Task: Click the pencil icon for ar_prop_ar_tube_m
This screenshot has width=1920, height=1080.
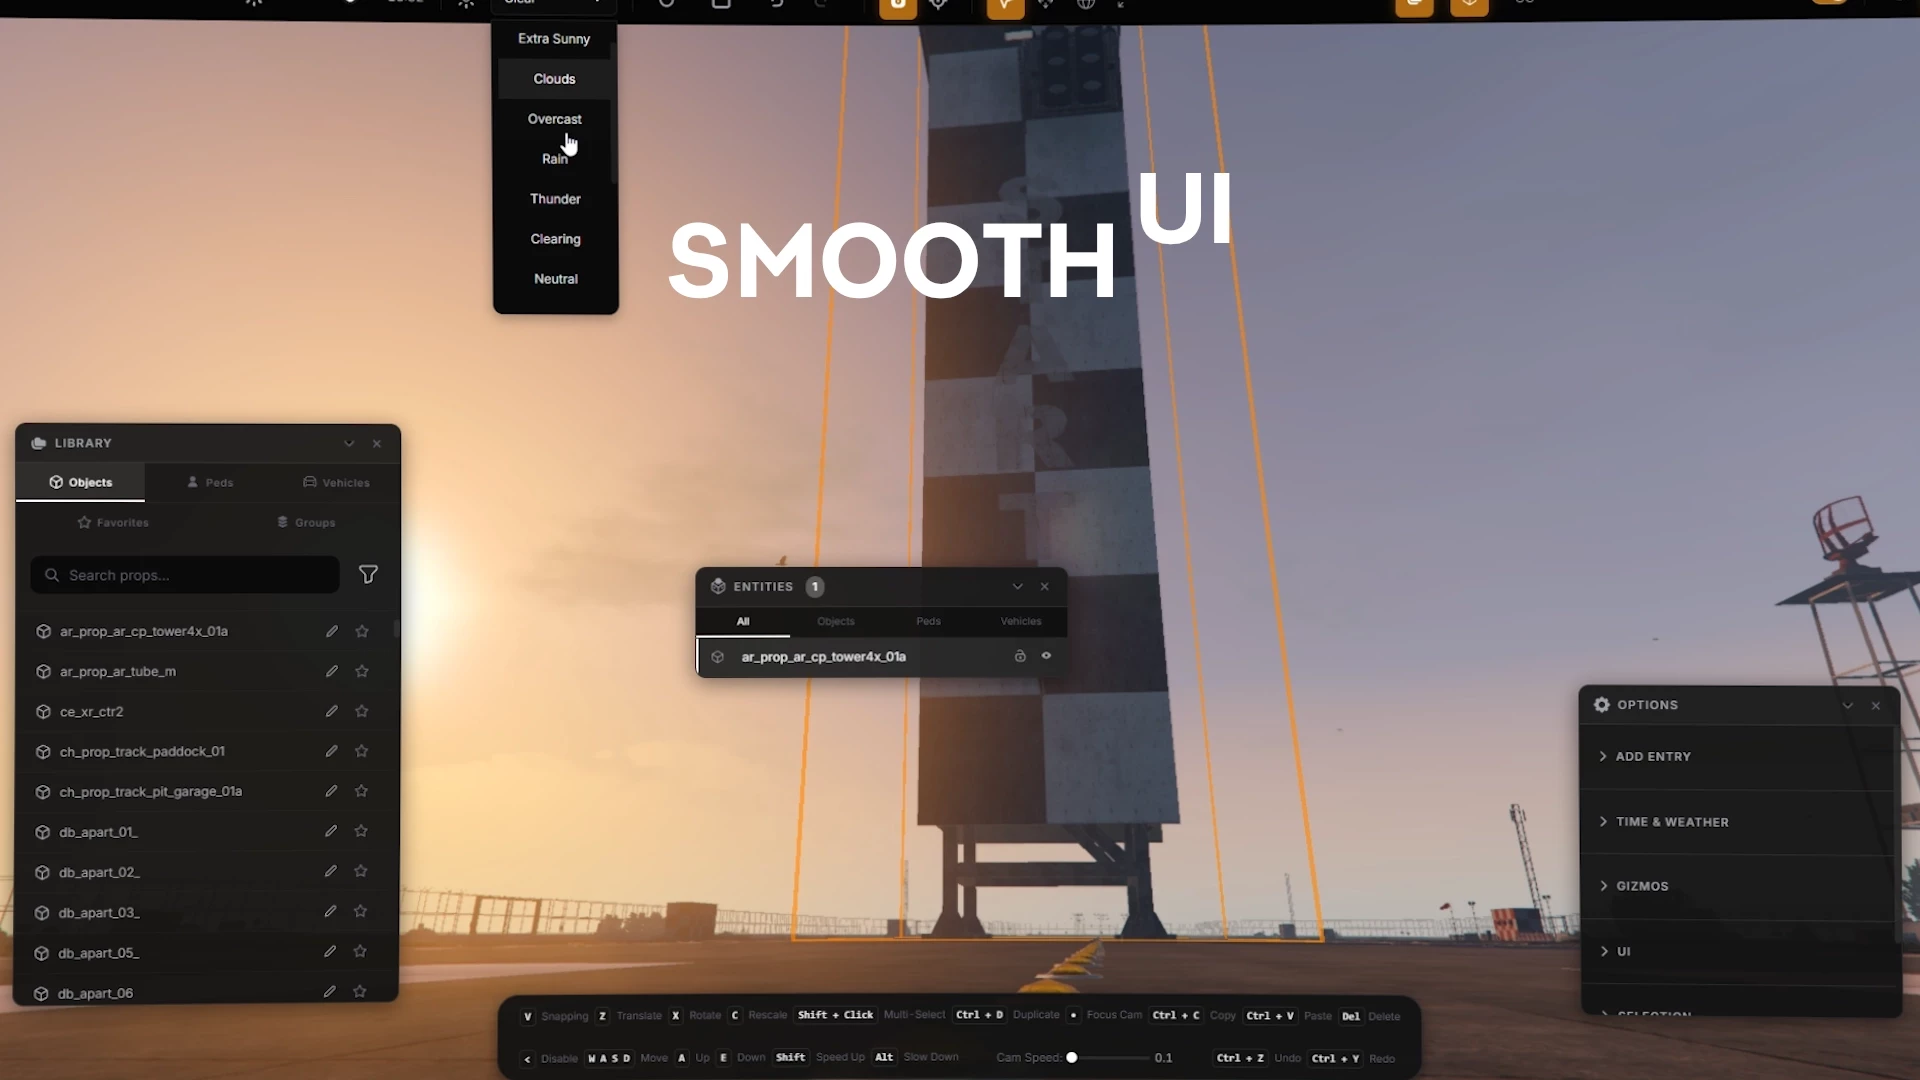Action: point(332,671)
